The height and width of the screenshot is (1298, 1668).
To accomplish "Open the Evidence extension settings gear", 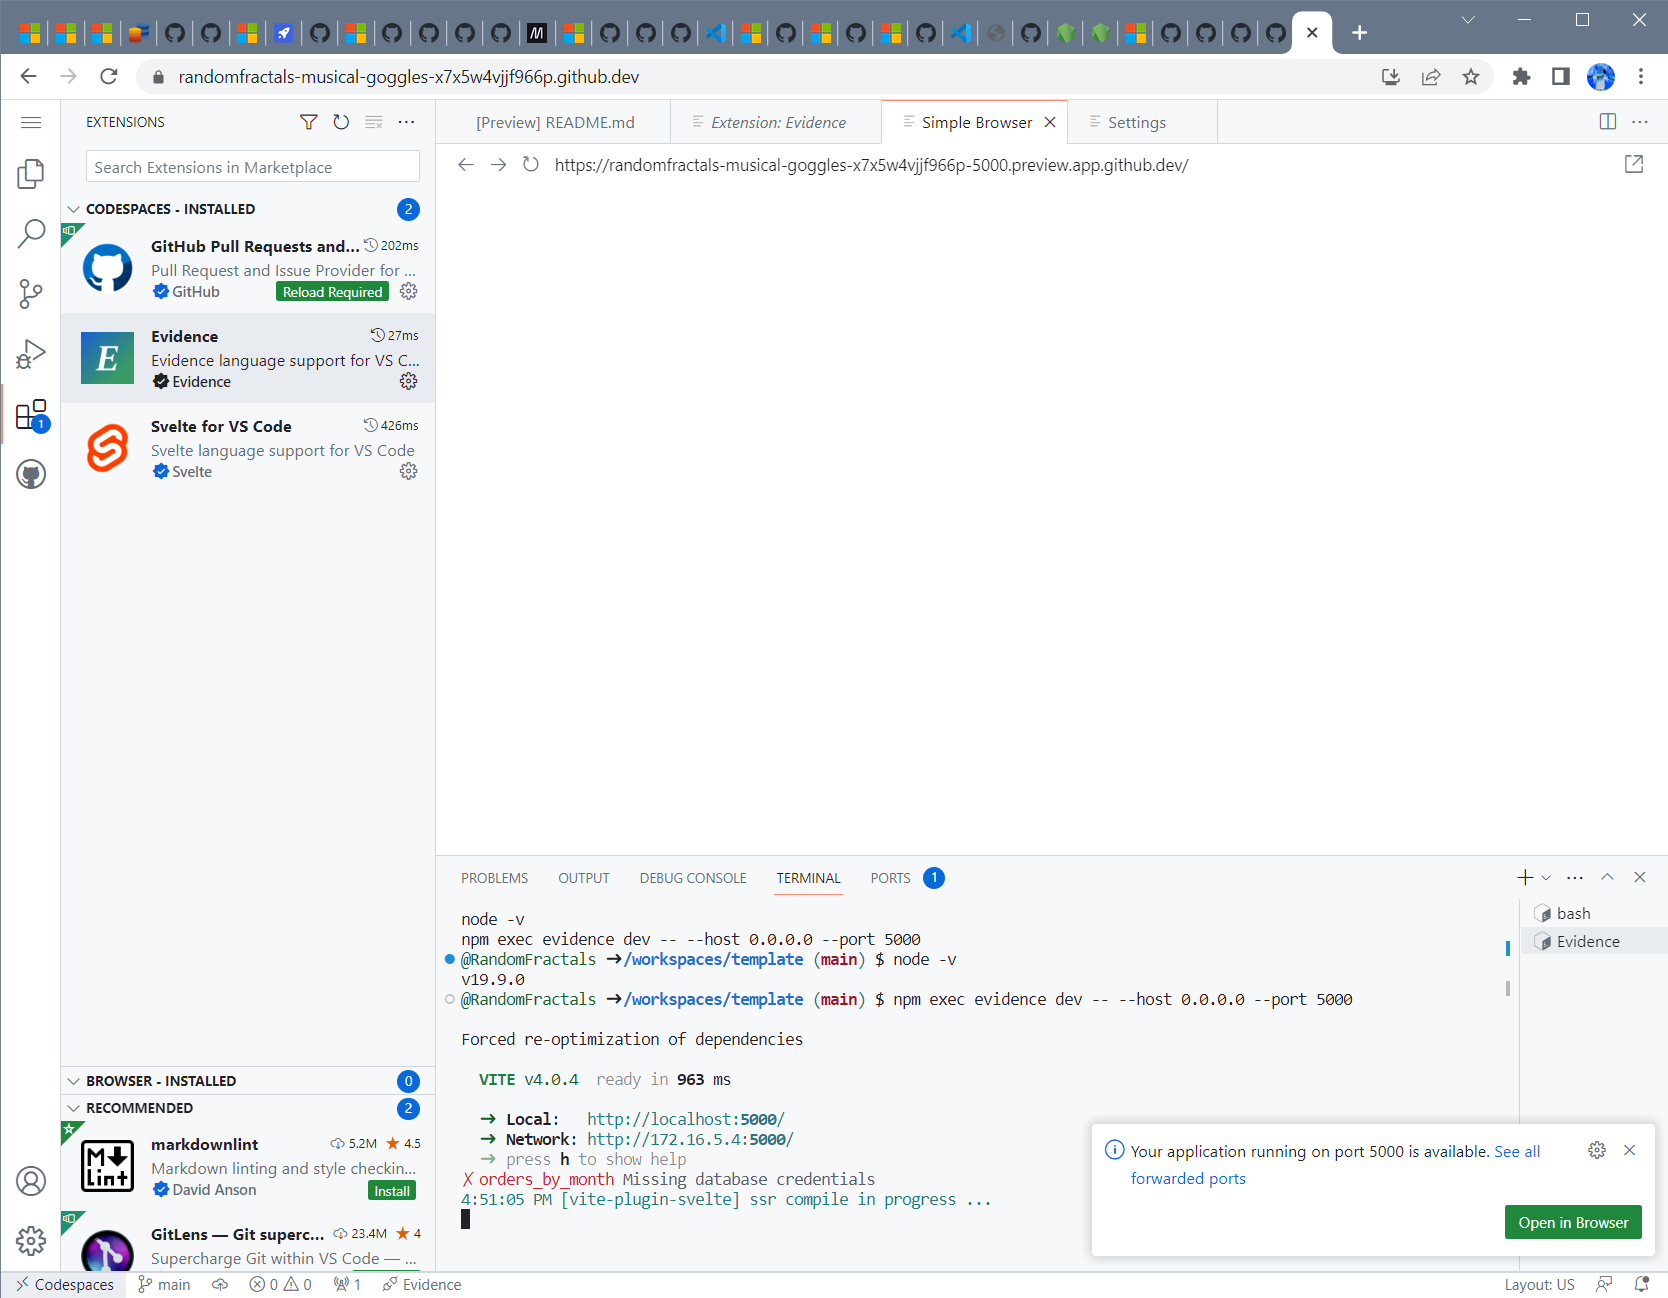I will (408, 381).
